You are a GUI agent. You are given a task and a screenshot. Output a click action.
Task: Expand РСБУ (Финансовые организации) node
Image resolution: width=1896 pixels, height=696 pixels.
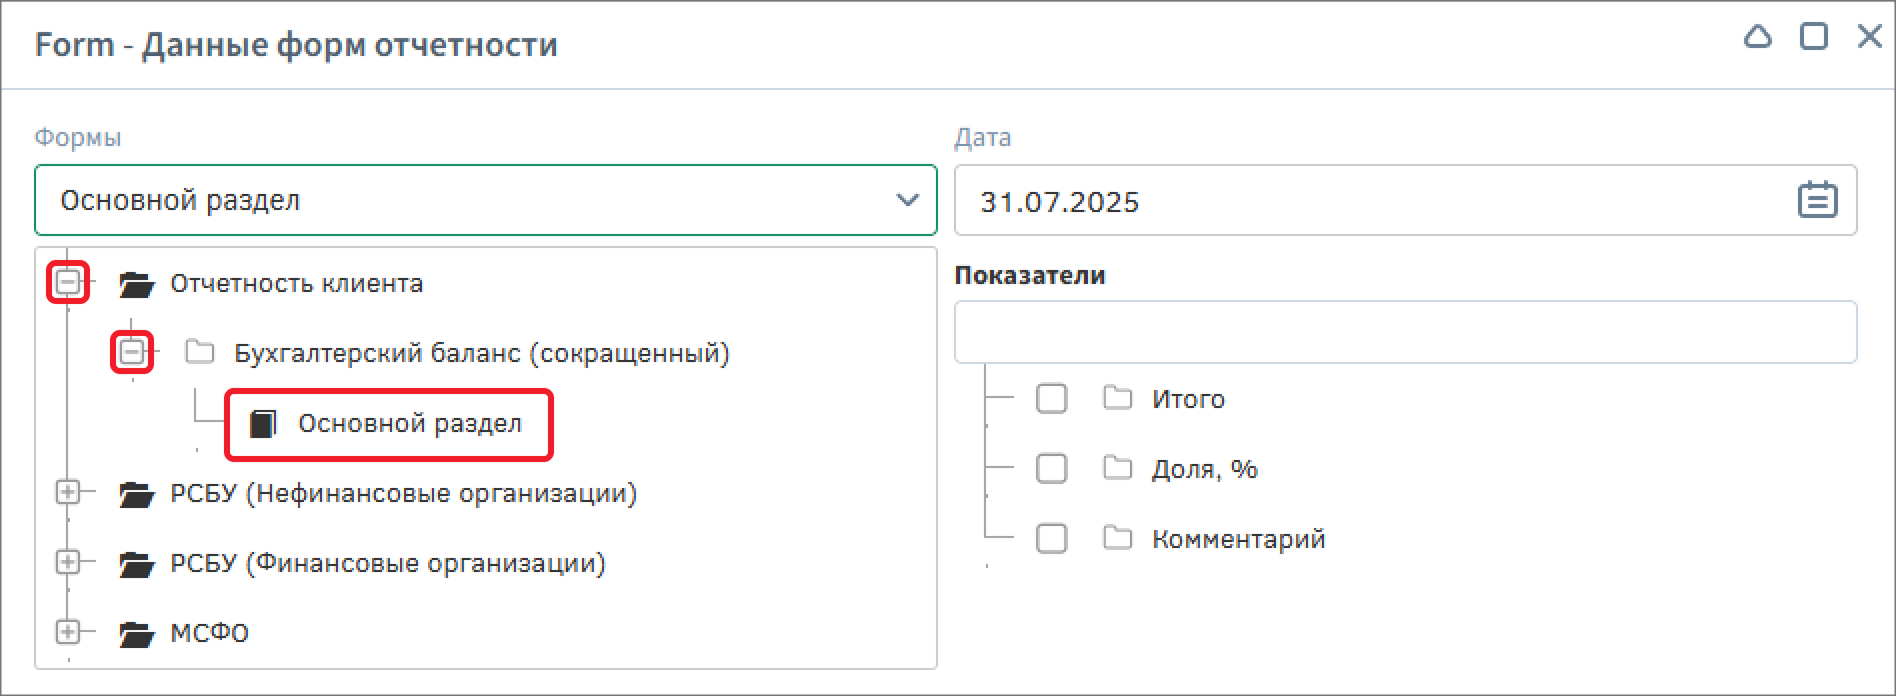point(68,562)
